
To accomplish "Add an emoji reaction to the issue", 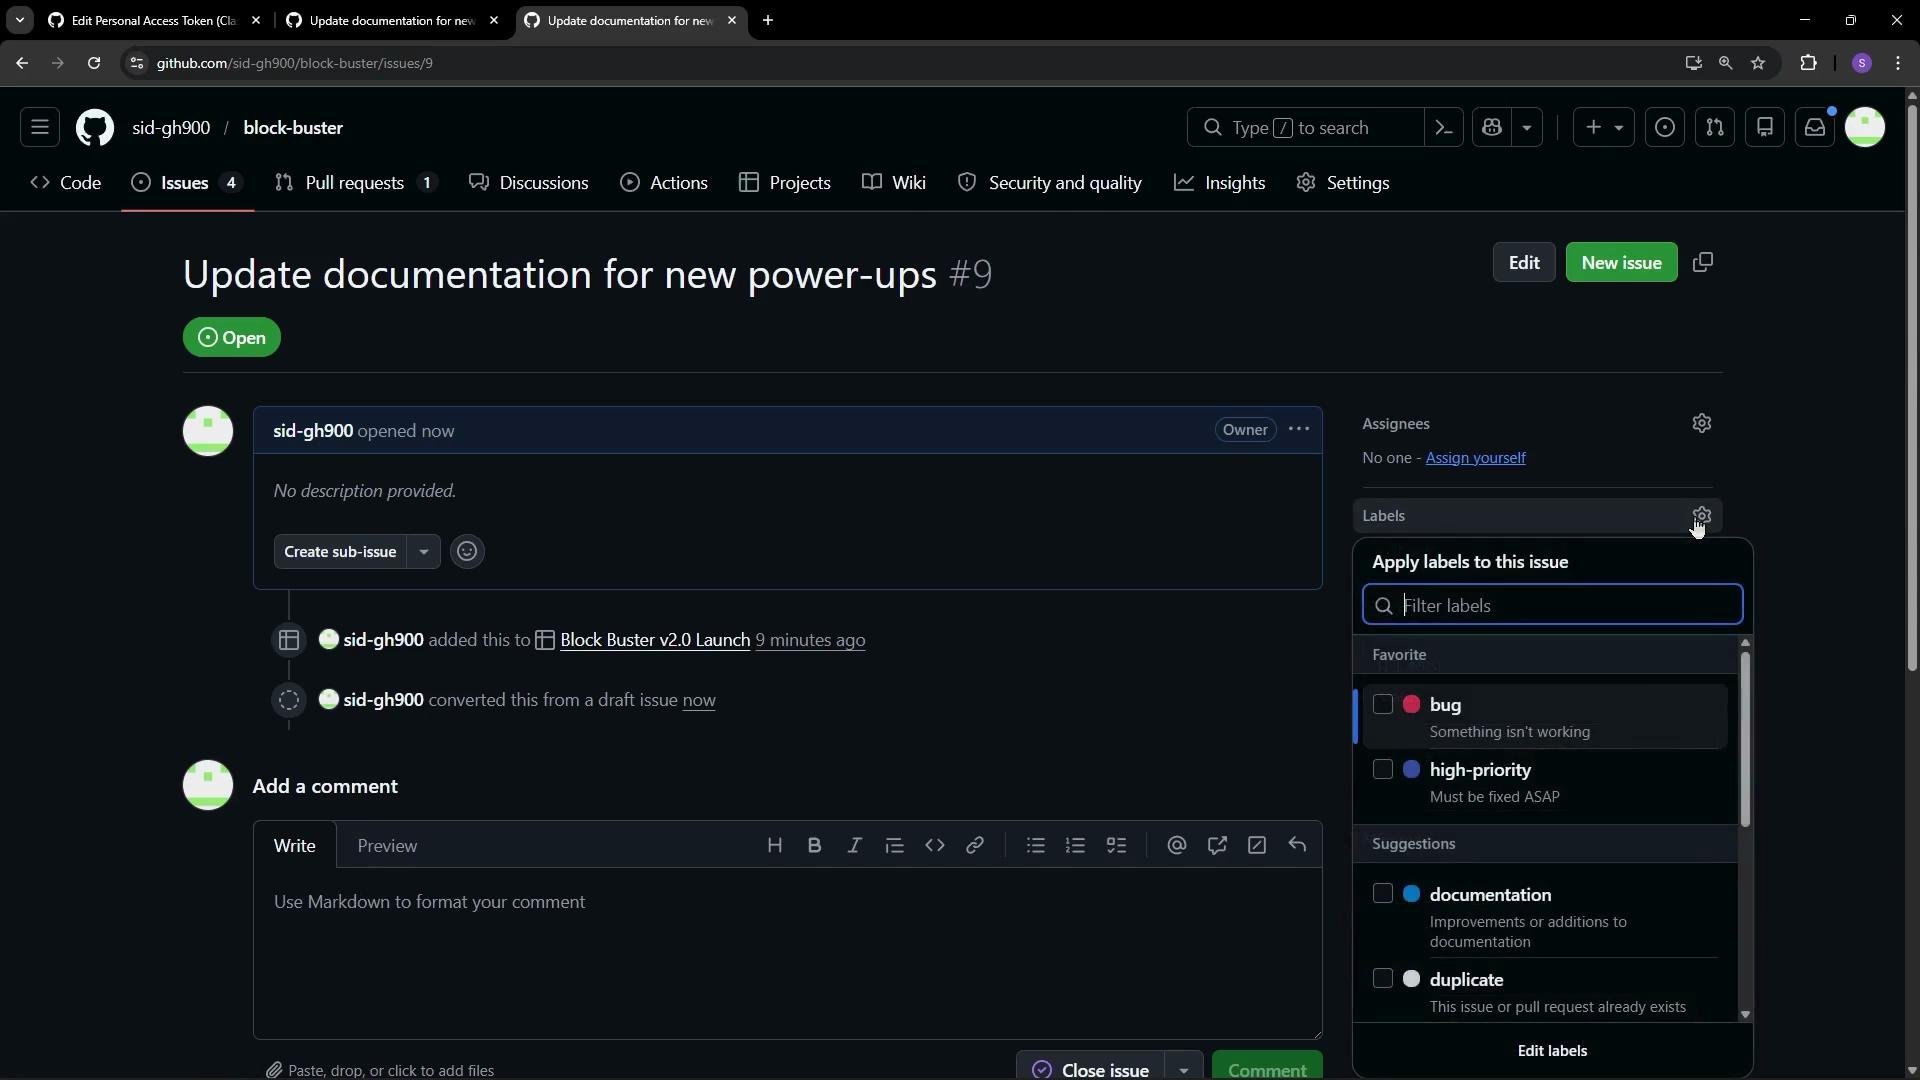I will click(467, 552).
